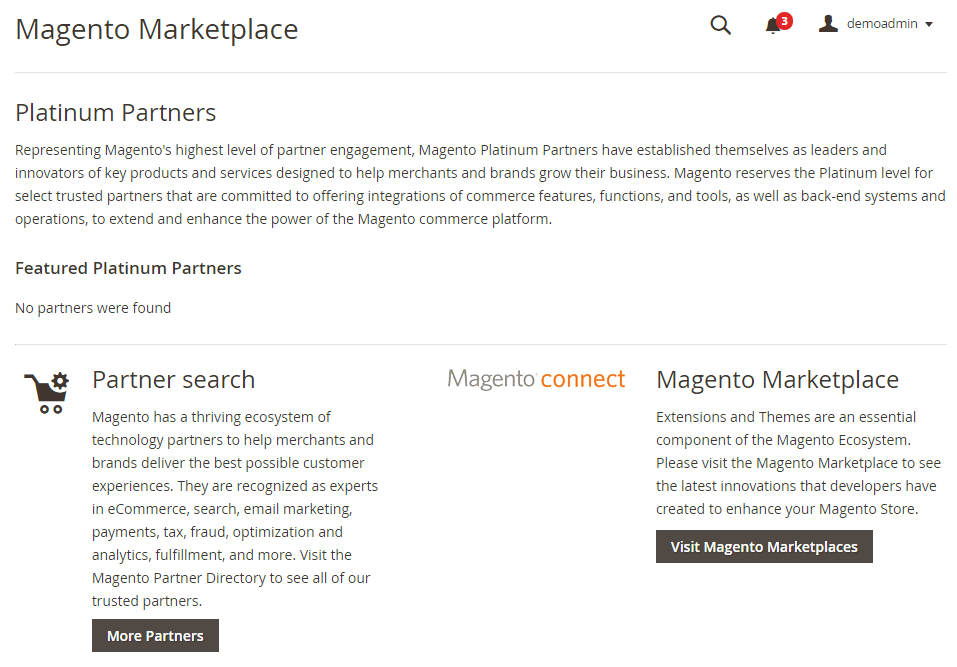Click the Magento Connect logo
Viewport: 957px width, 667px height.
(x=536, y=379)
